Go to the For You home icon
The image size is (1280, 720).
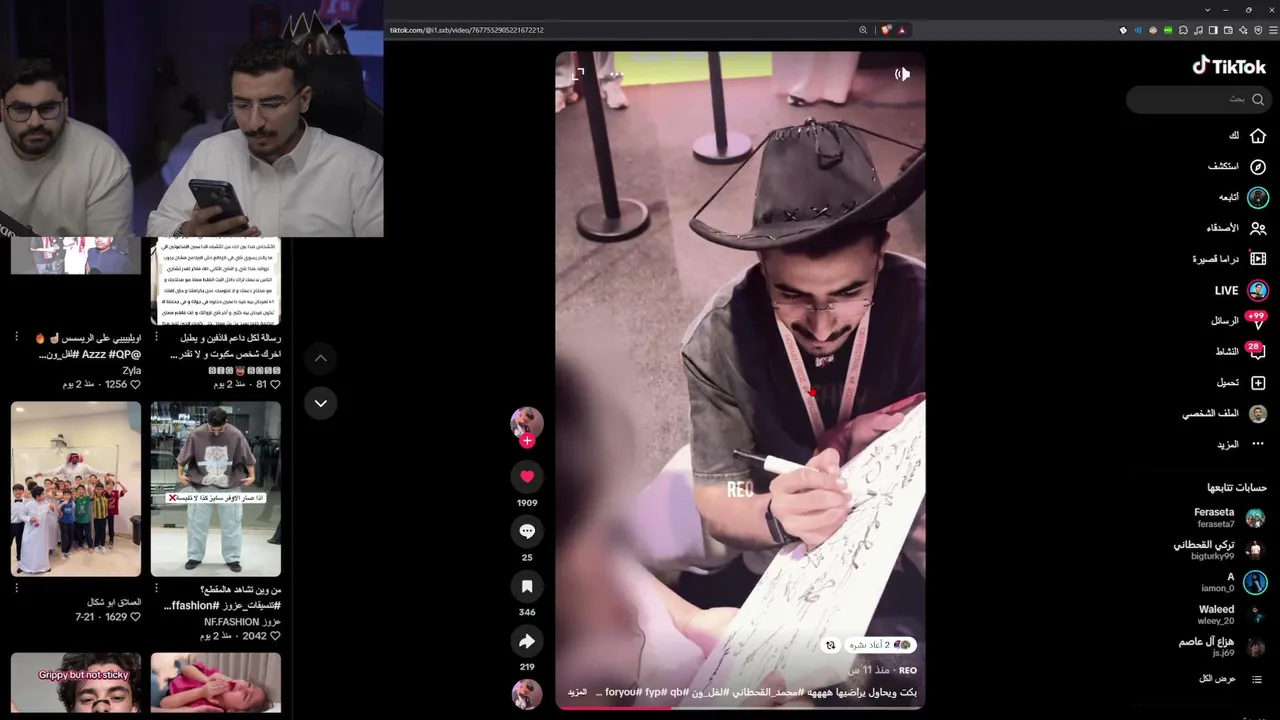pyautogui.click(x=1258, y=136)
